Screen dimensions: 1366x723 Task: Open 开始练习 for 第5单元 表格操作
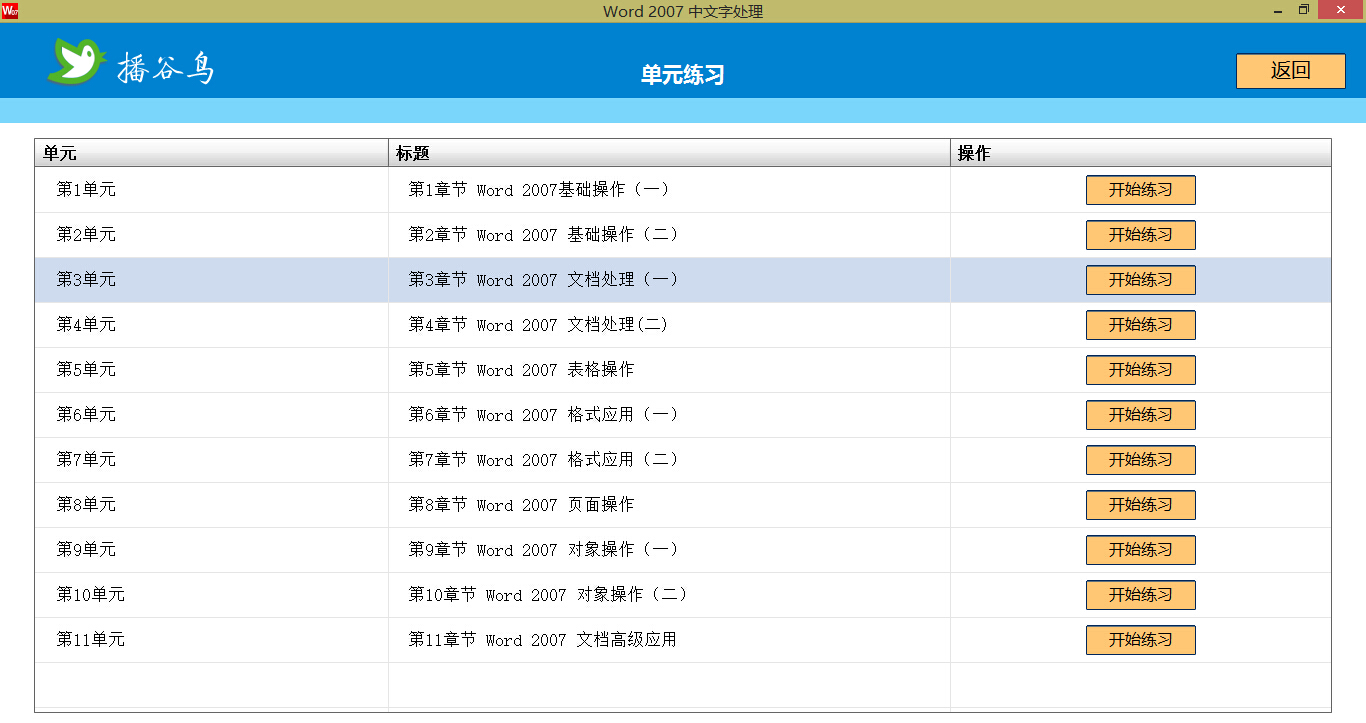pyautogui.click(x=1140, y=370)
